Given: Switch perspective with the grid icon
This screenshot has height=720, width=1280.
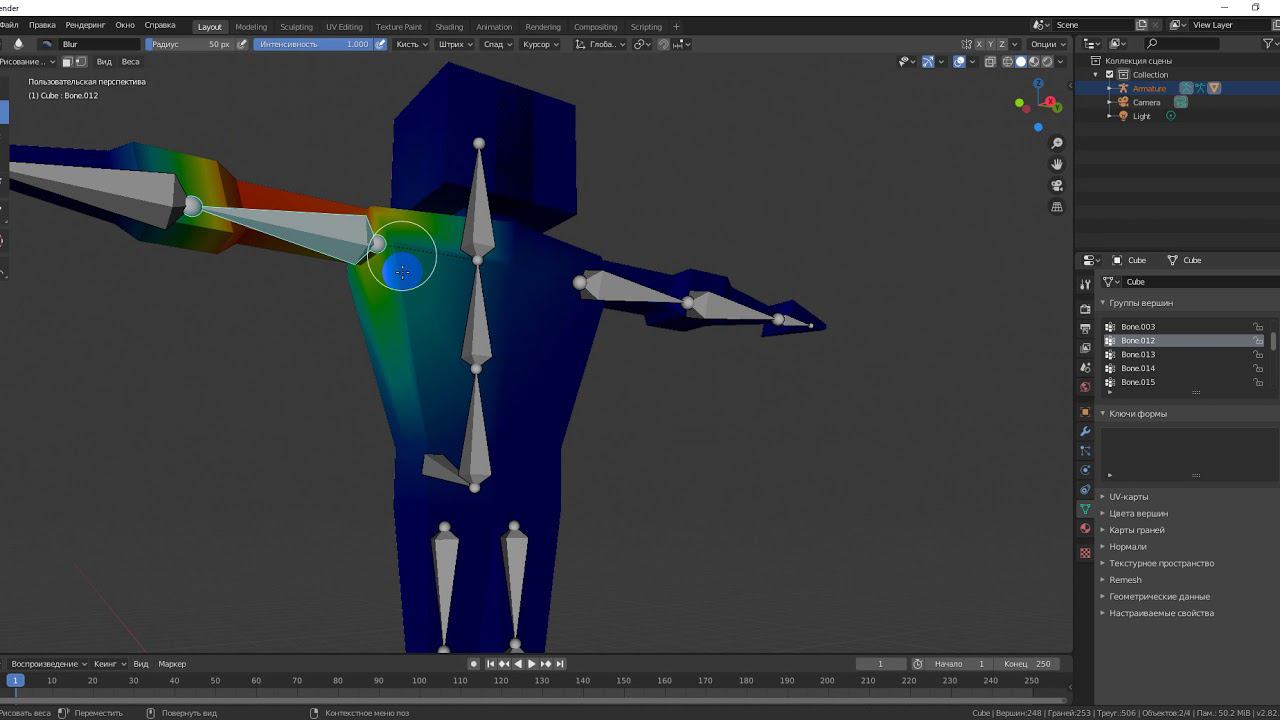Looking at the screenshot, I should (1057, 207).
